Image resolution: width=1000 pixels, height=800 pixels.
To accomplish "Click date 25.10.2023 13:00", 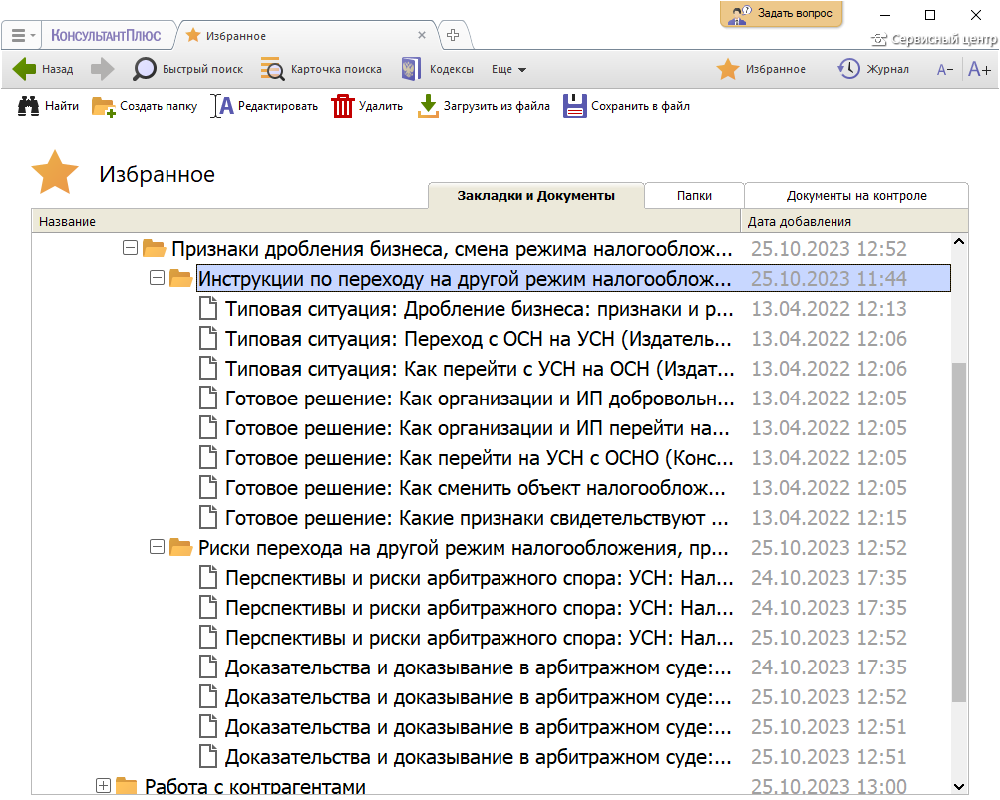I will (828, 787).
